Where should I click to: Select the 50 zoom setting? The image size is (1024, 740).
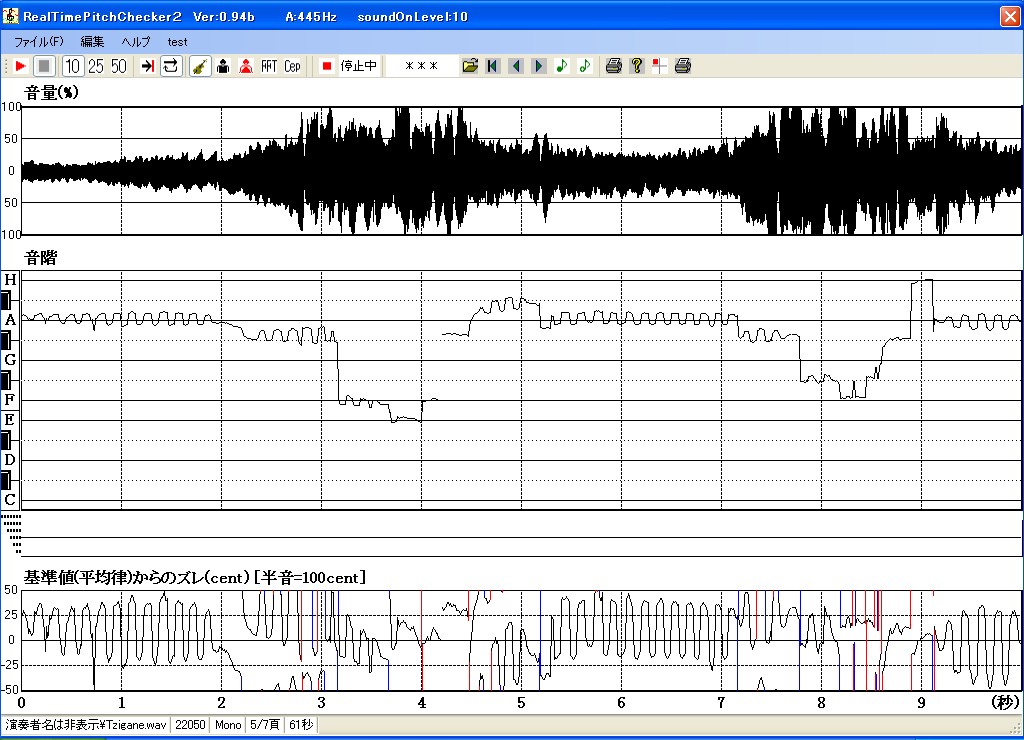pos(118,66)
